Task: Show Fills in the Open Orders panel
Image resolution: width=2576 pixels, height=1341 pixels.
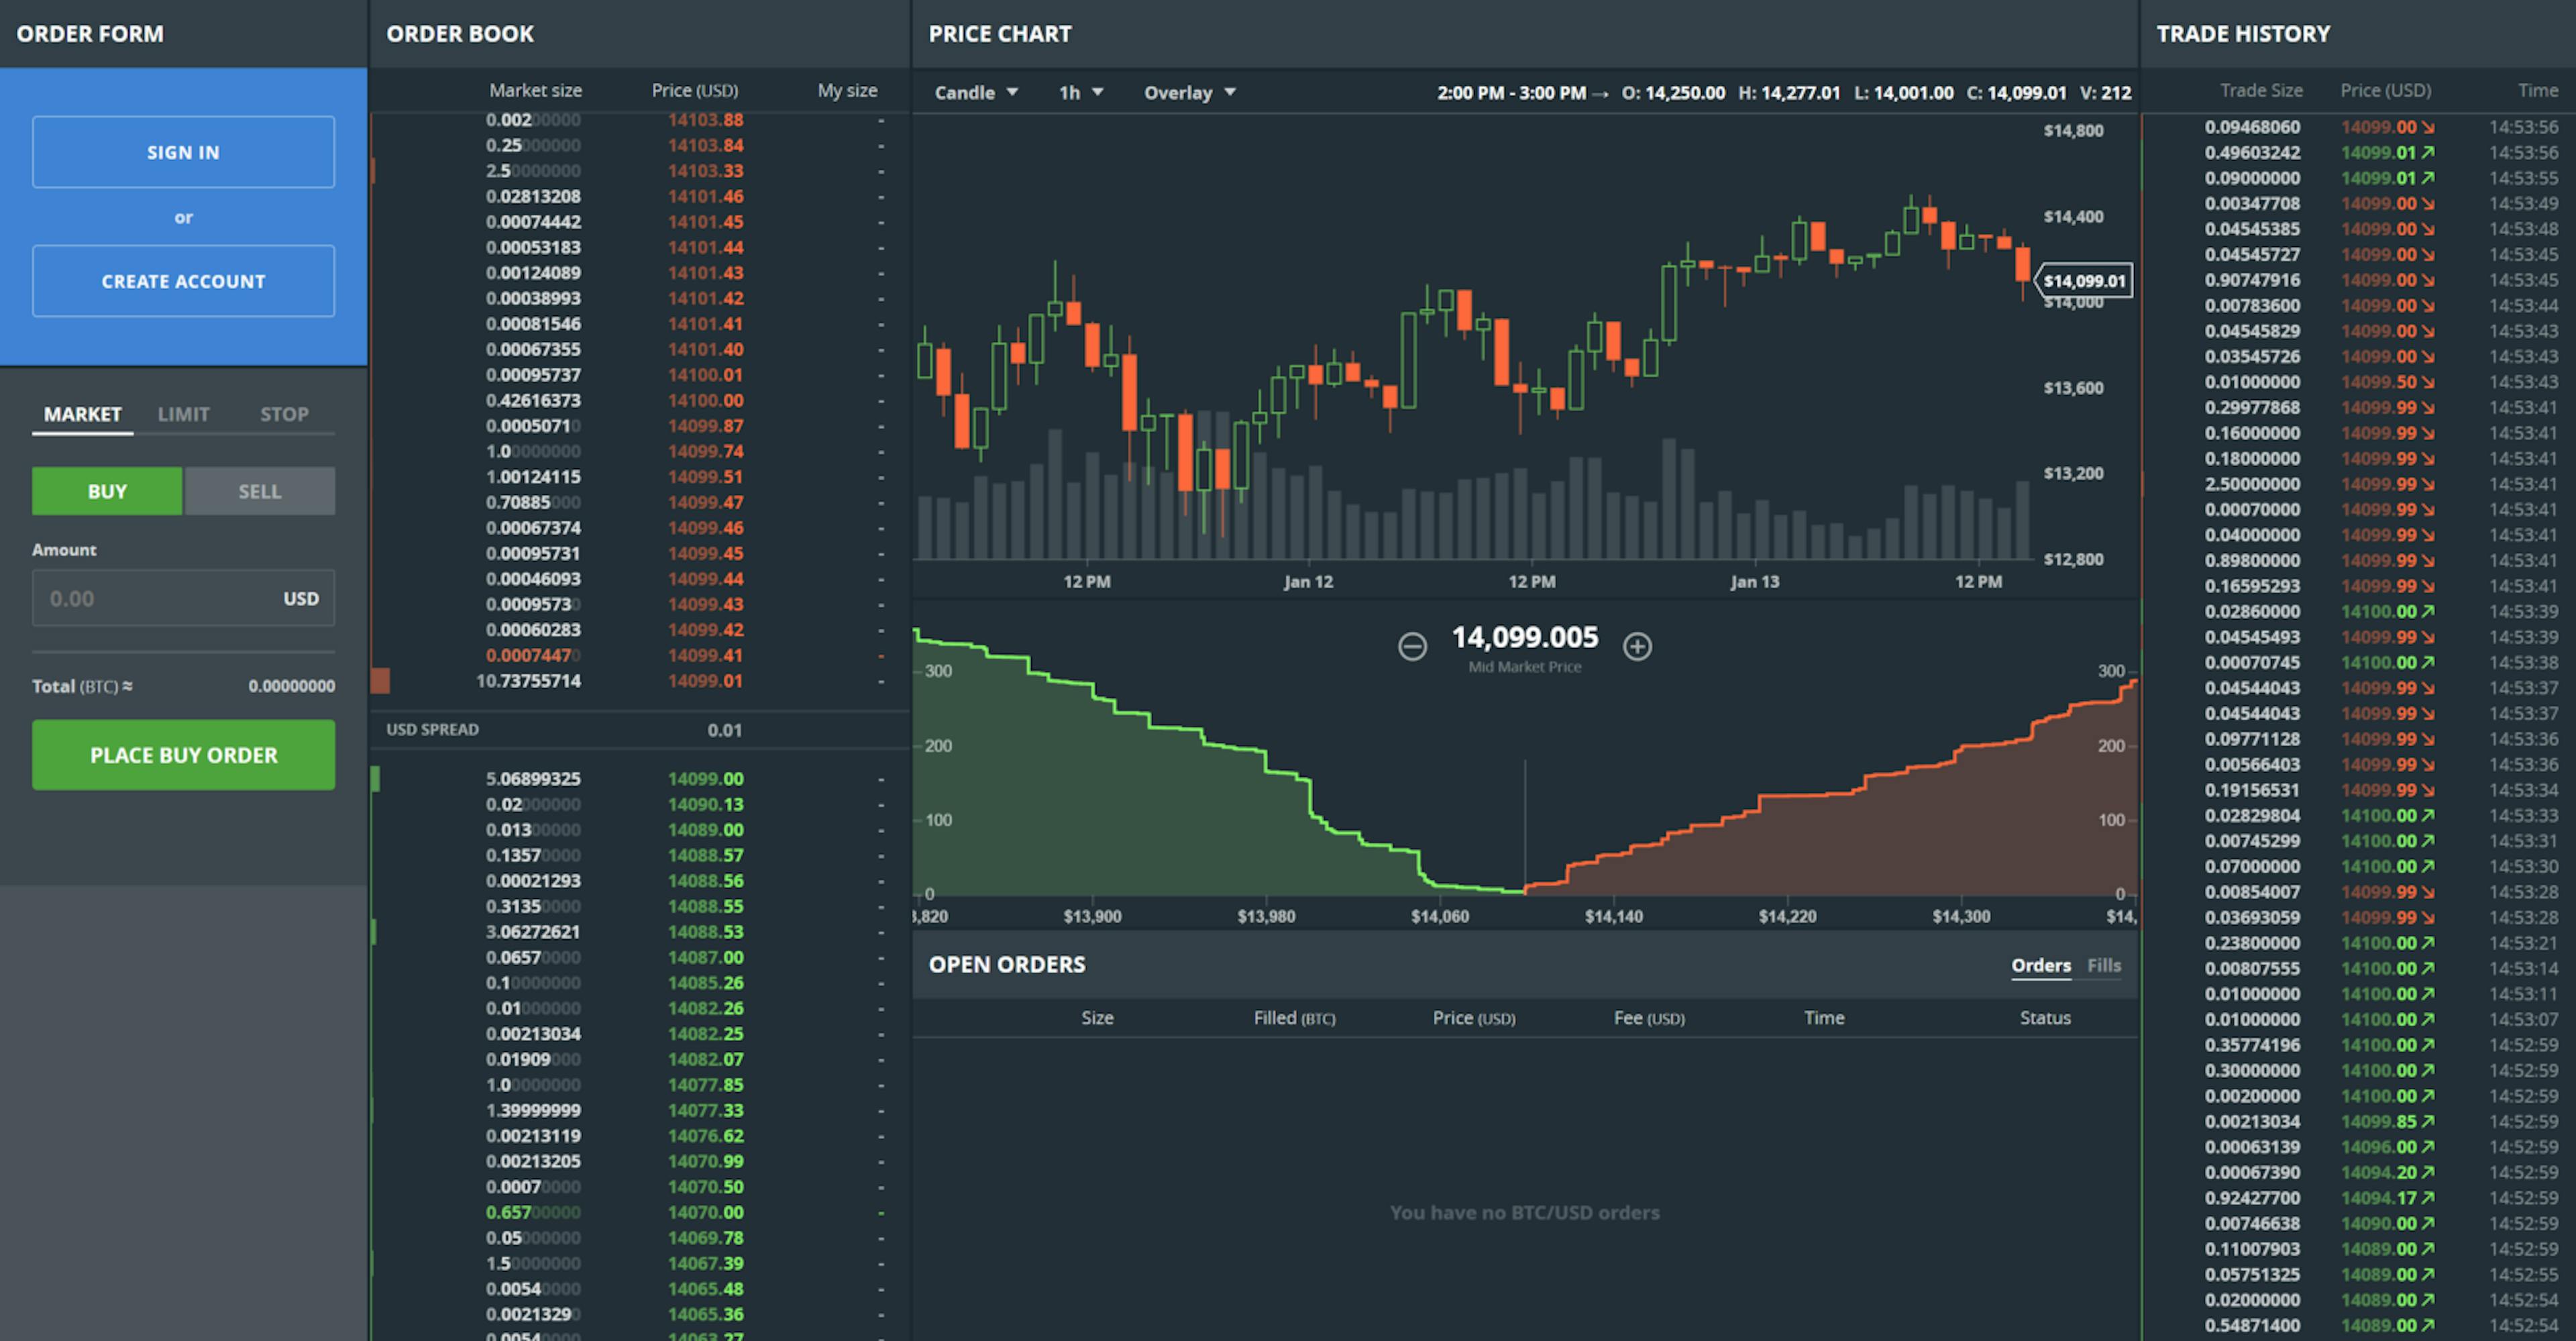Action: [2103, 965]
